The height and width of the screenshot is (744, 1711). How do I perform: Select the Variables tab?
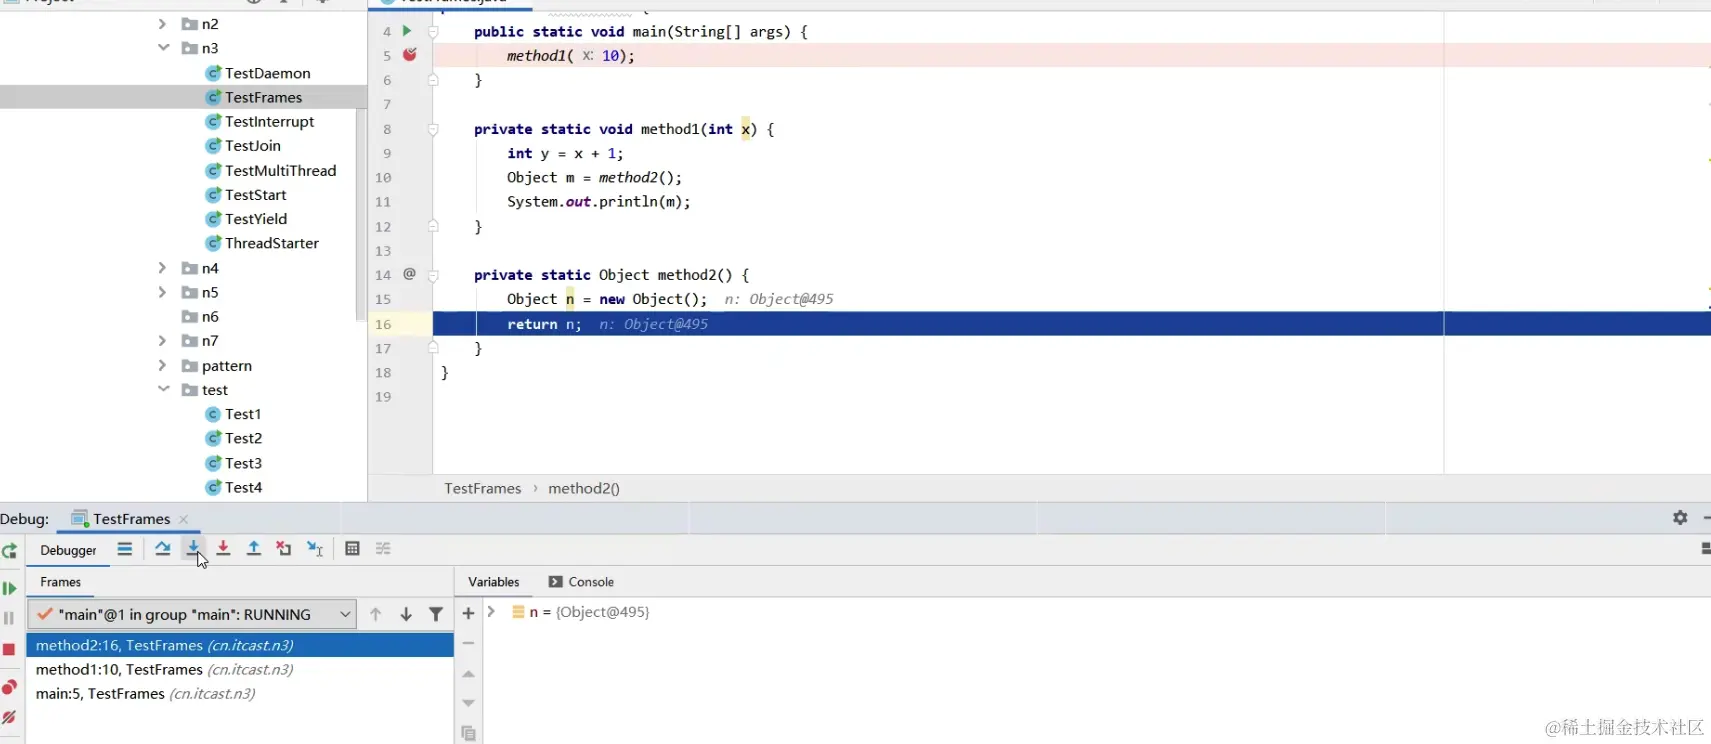pos(494,581)
